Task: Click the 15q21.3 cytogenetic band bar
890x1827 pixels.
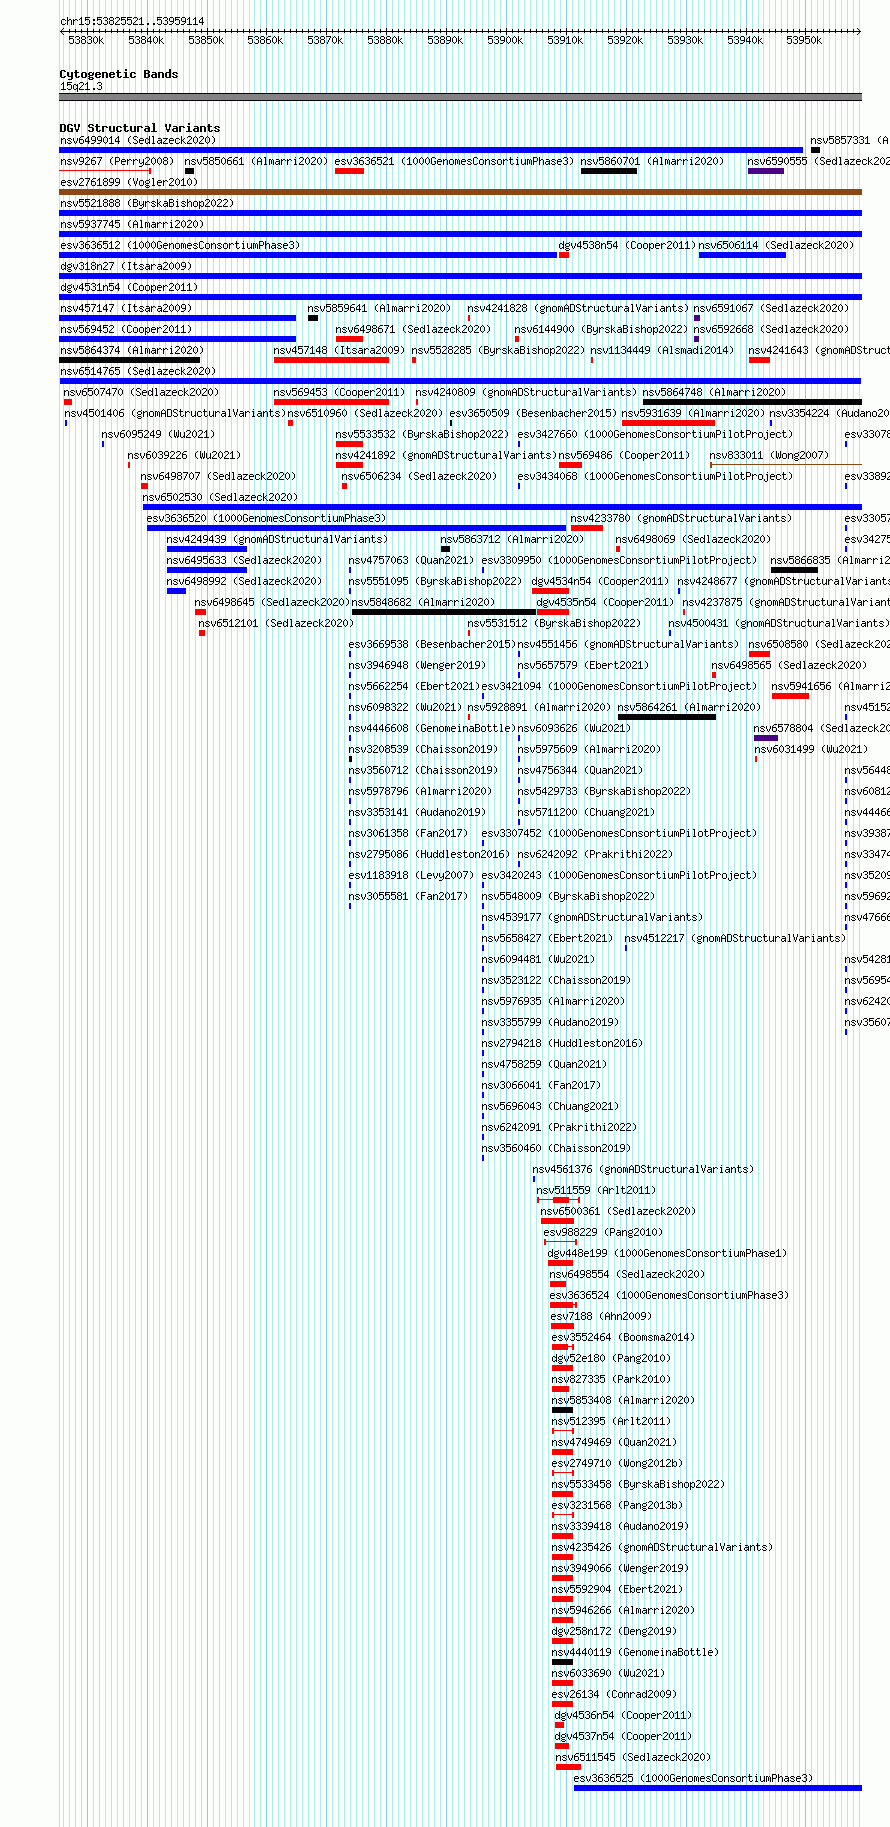Action: pos(460,97)
